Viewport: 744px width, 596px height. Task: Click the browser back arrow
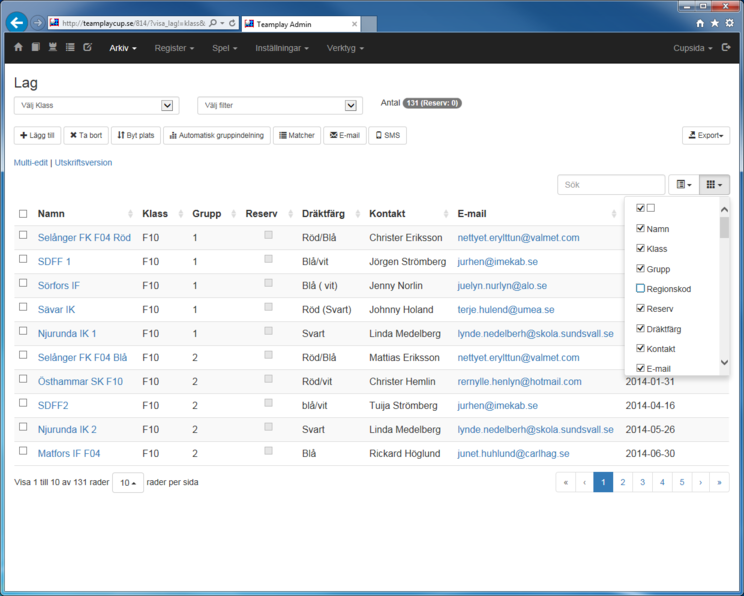[x=15, y=22]
